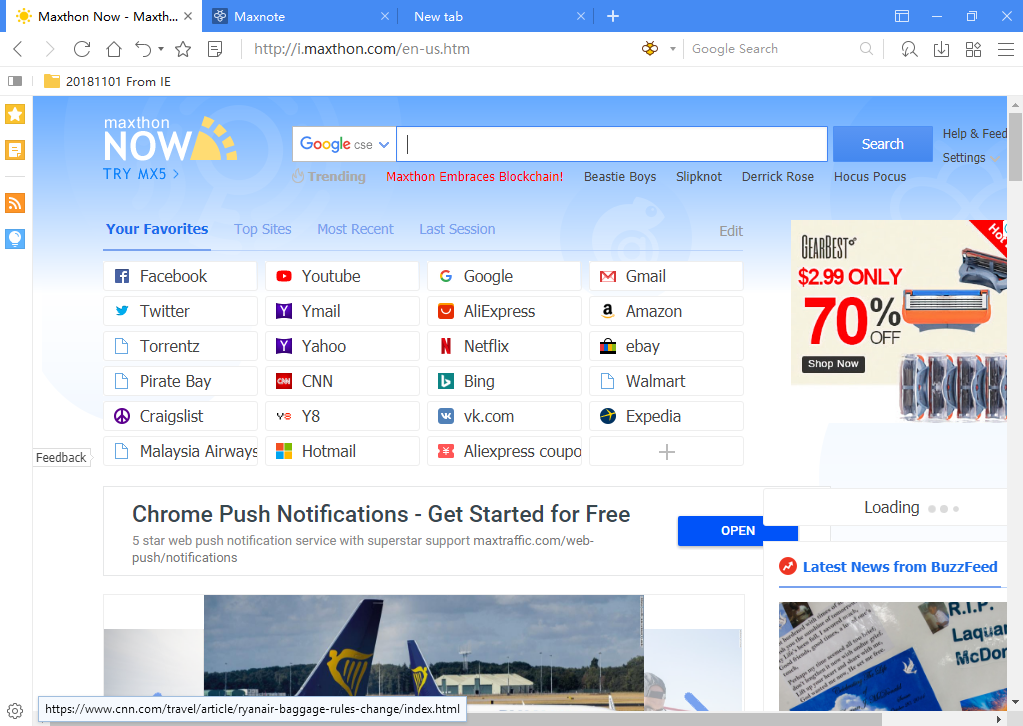Select the Most Recent tab
The width and height of the screenshot is (1023, 726).
tap(356, 230)
